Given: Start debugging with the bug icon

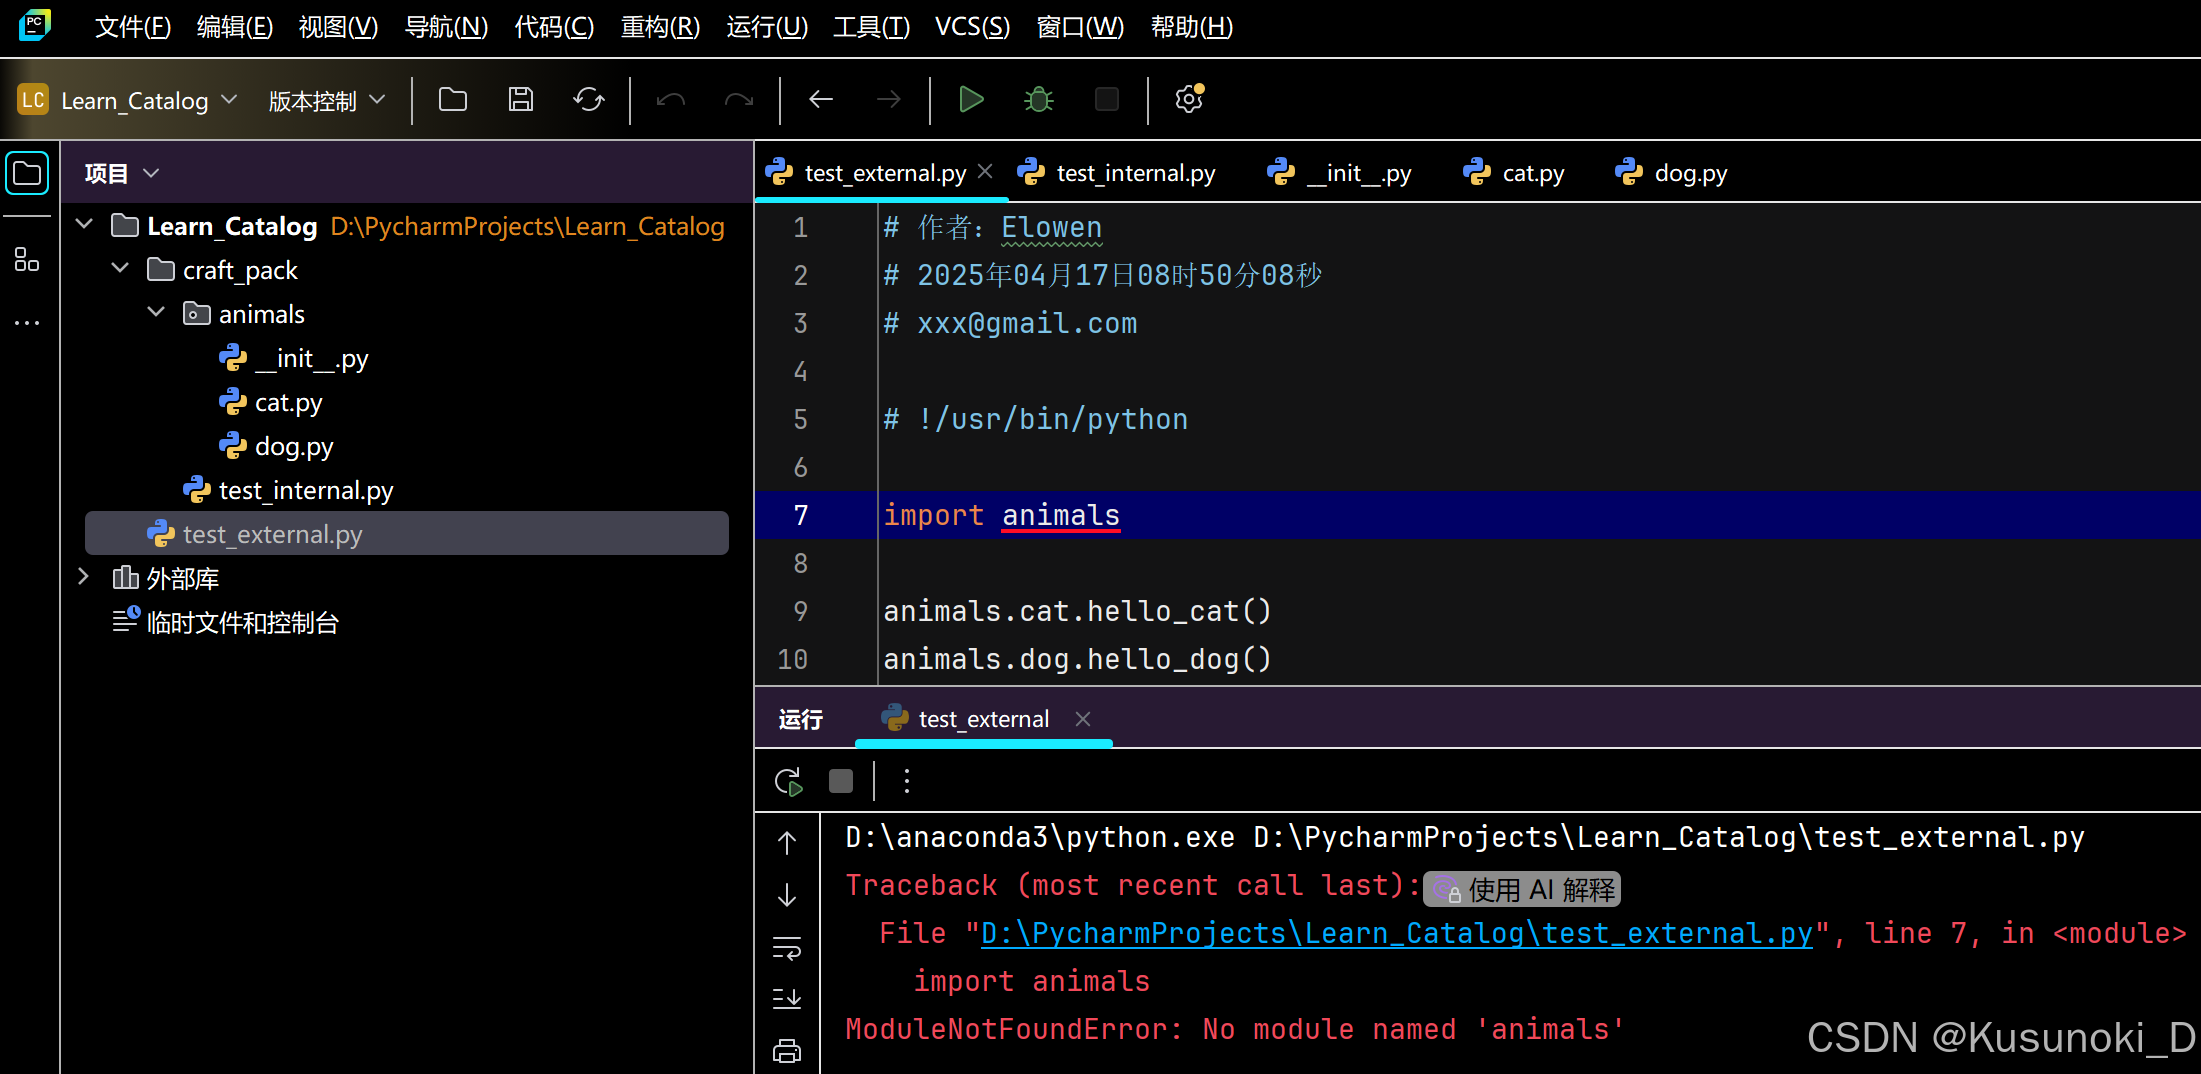Looking at the screenshot, I should (1039, 99).
